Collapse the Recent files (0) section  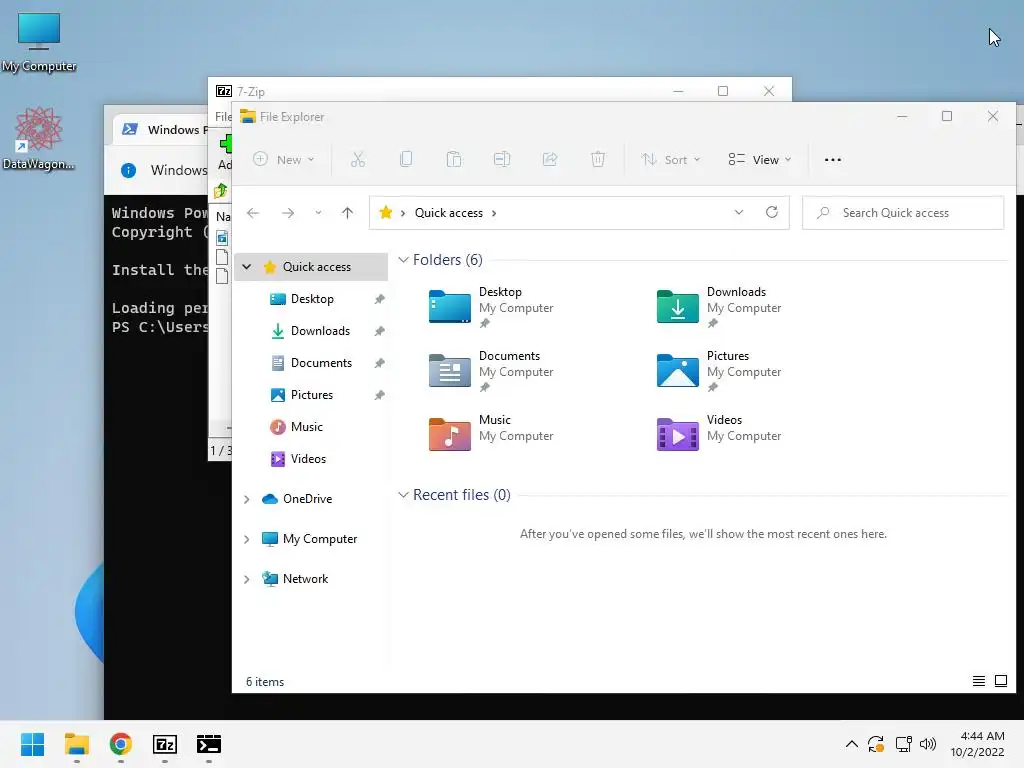coord(404,495)
